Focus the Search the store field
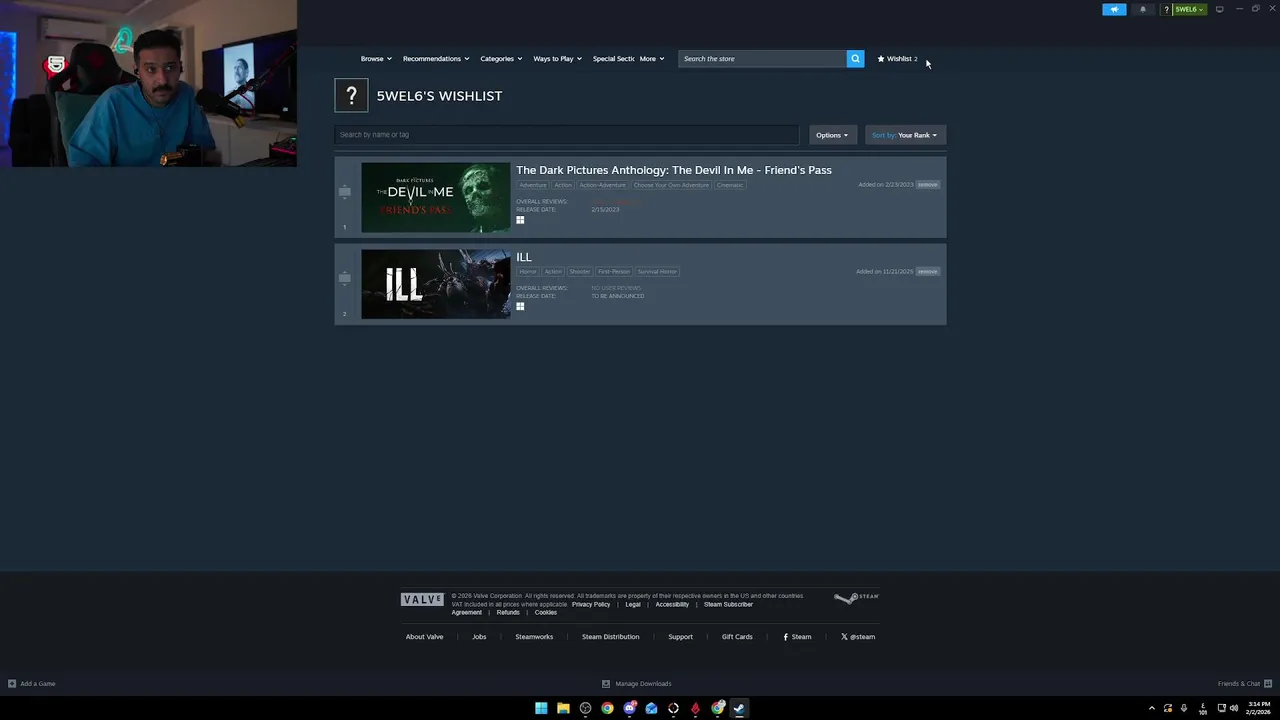The width and height of the screenshot is (1280, 720). click(762, 59)
